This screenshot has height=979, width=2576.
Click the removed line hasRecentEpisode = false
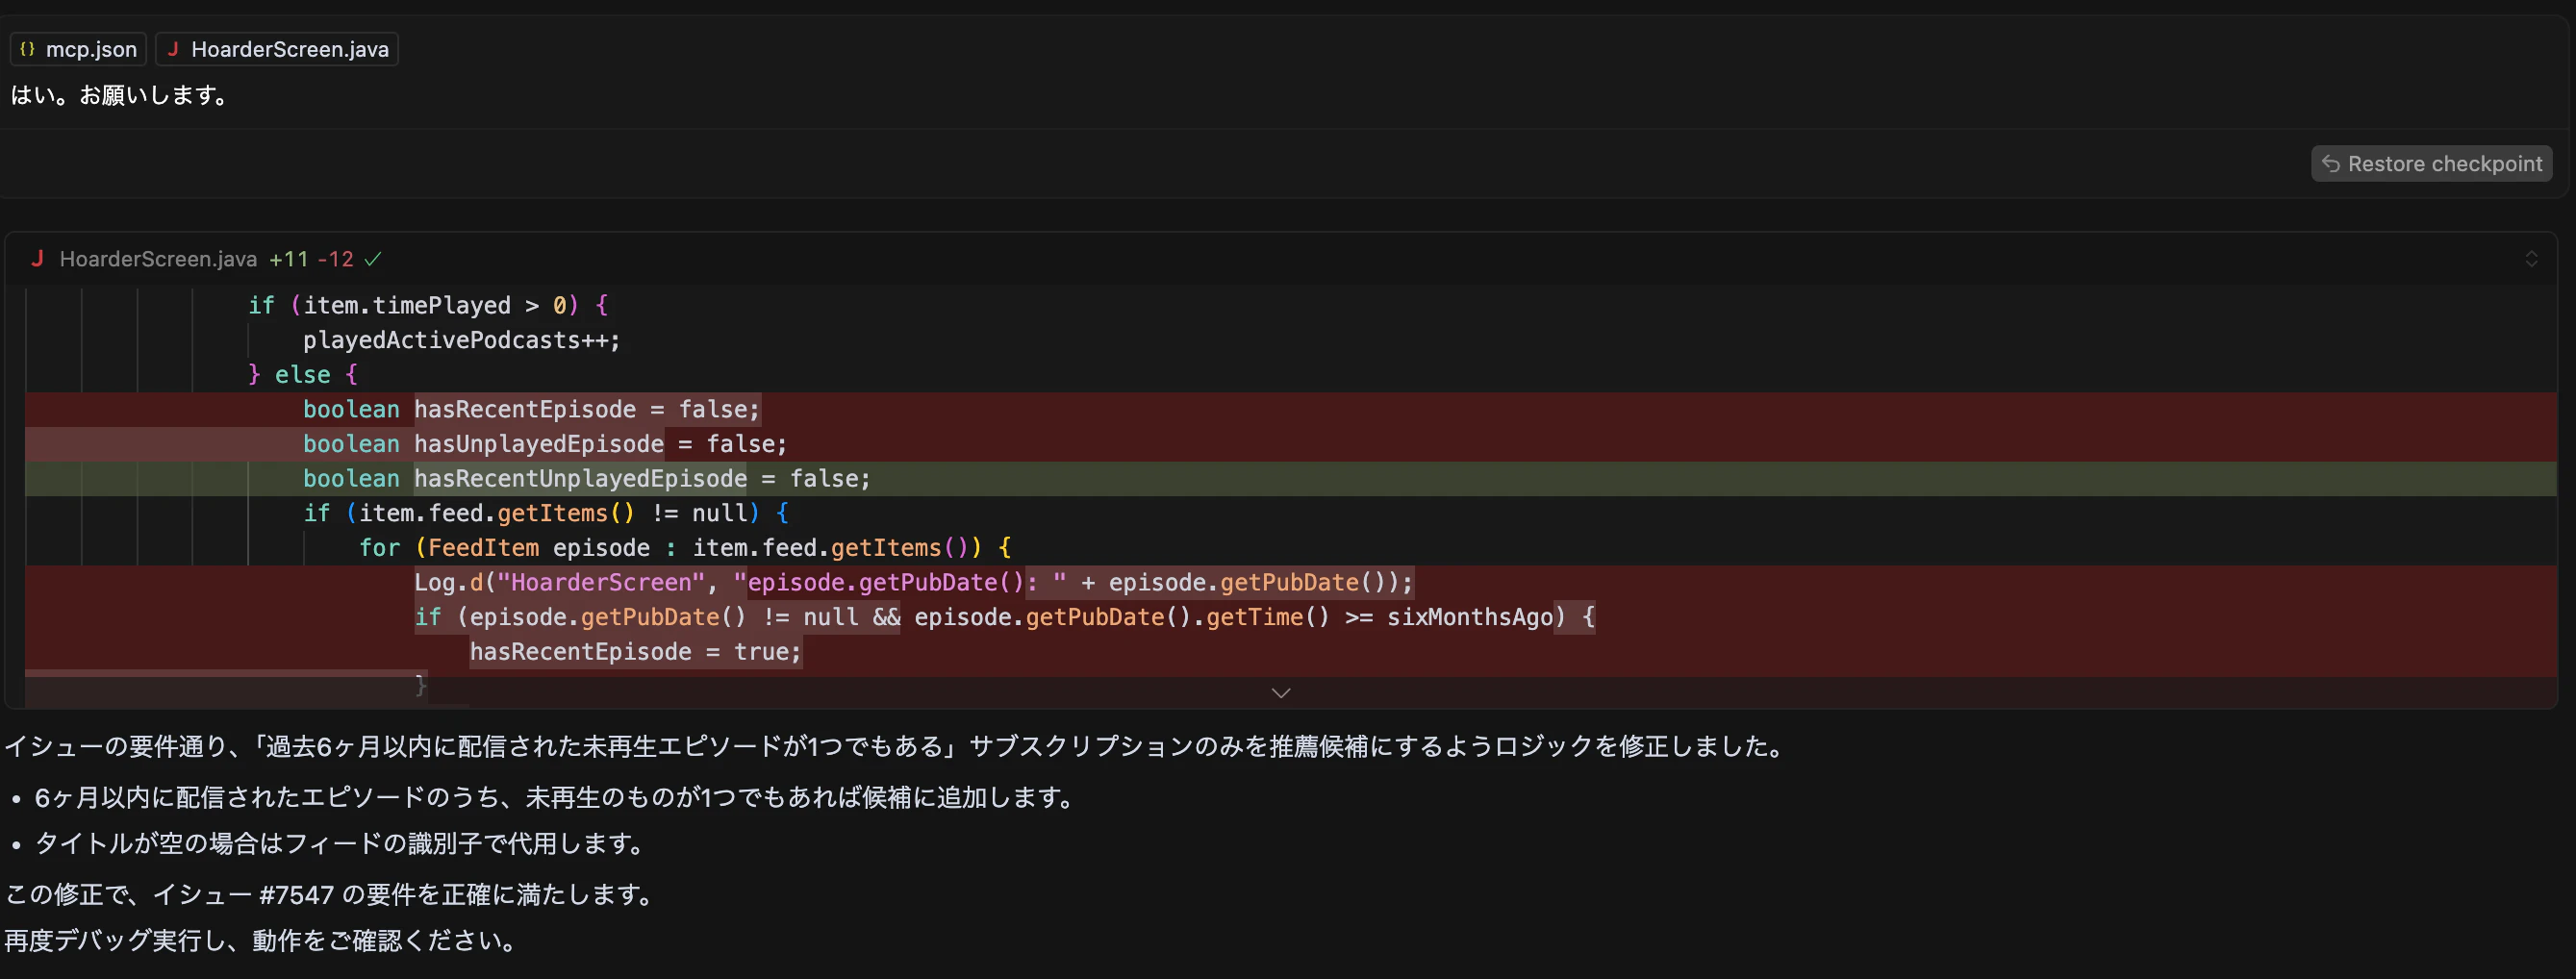[1290, 410]
